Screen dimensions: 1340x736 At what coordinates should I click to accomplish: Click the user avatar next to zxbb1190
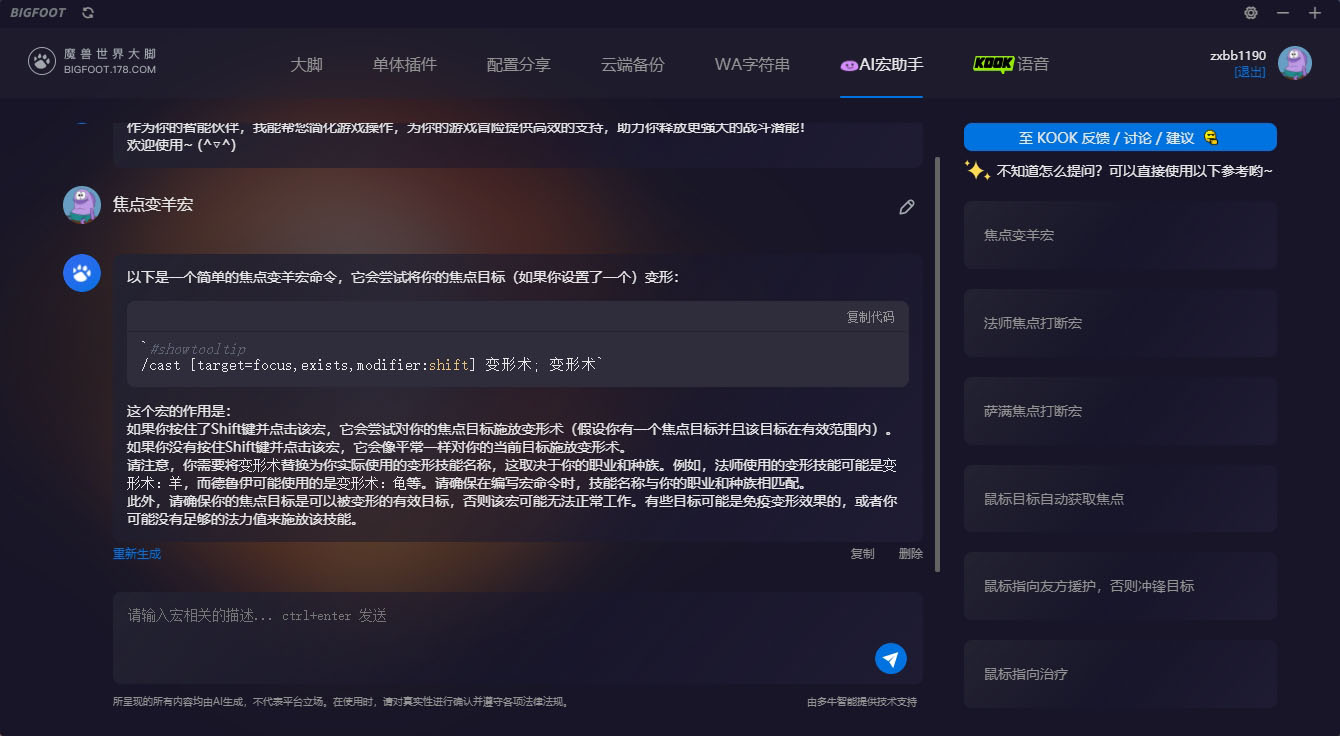coord(1295,63)
